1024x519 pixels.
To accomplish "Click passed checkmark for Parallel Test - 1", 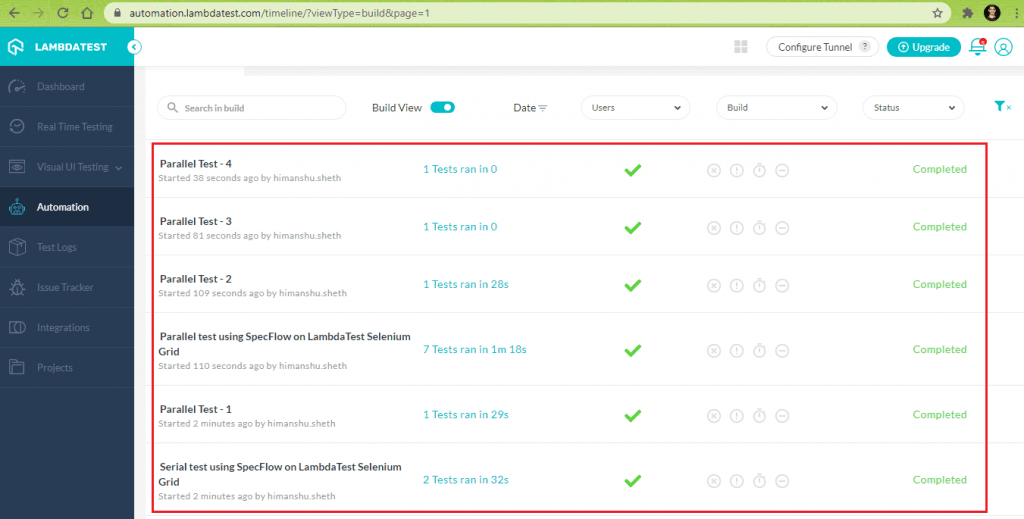I will pyautogui.click(x=632, y=416).
